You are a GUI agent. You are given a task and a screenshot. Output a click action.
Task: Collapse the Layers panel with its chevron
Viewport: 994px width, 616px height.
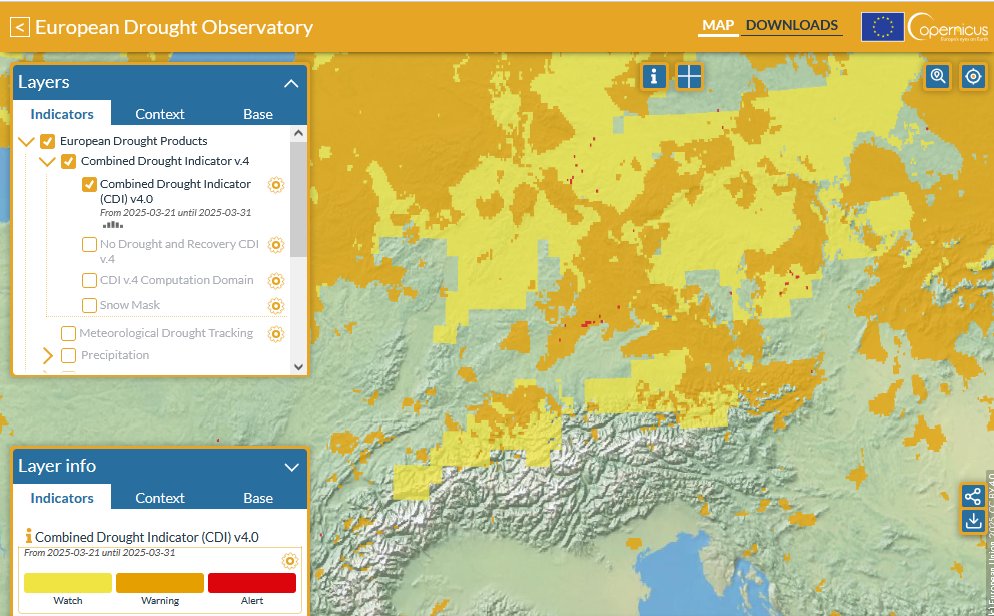[291, 84]
